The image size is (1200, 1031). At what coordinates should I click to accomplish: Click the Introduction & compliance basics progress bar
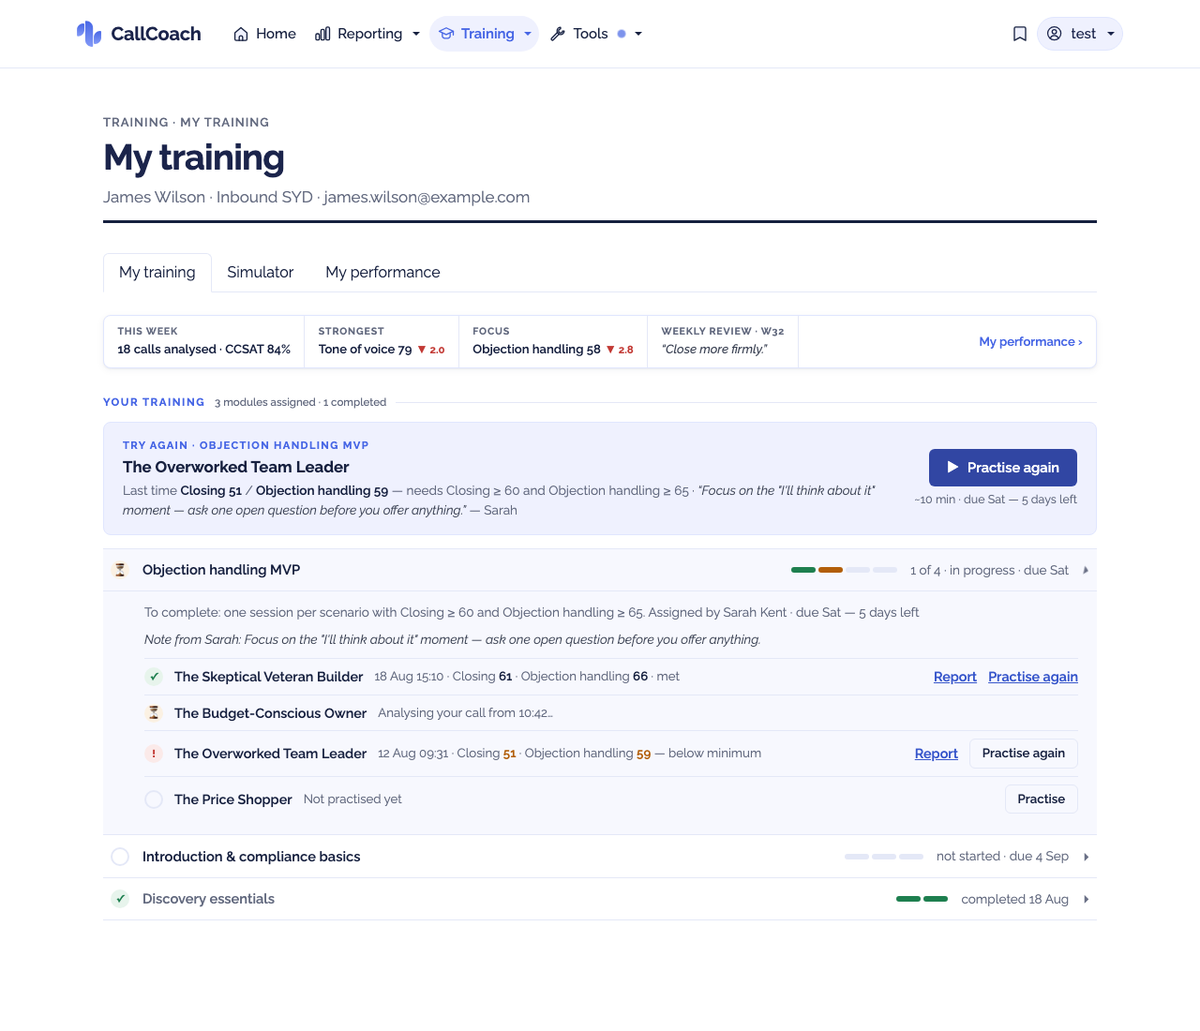[884, 857]
